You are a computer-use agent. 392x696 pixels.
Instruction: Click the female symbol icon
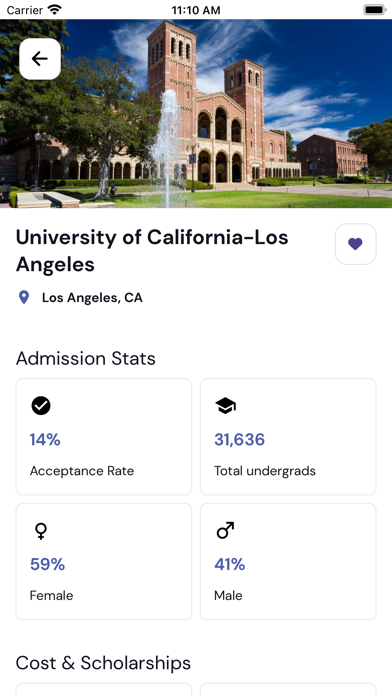[x=41, y=530]
